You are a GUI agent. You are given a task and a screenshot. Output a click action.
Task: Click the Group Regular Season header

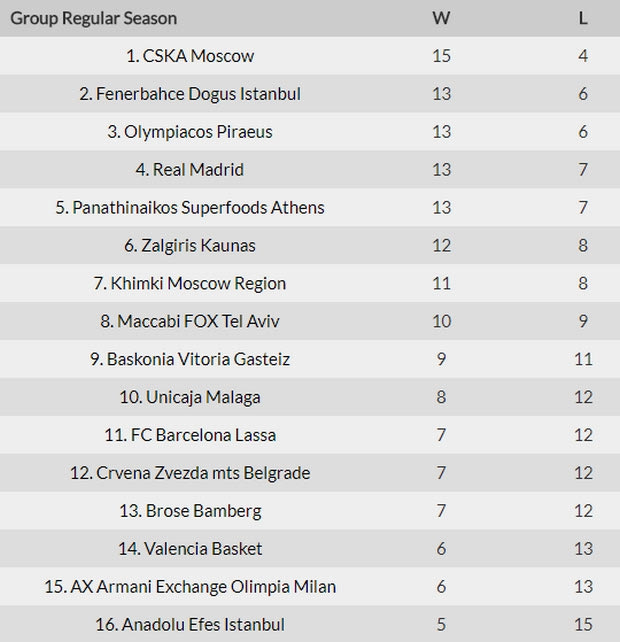(x=94, y=18)
